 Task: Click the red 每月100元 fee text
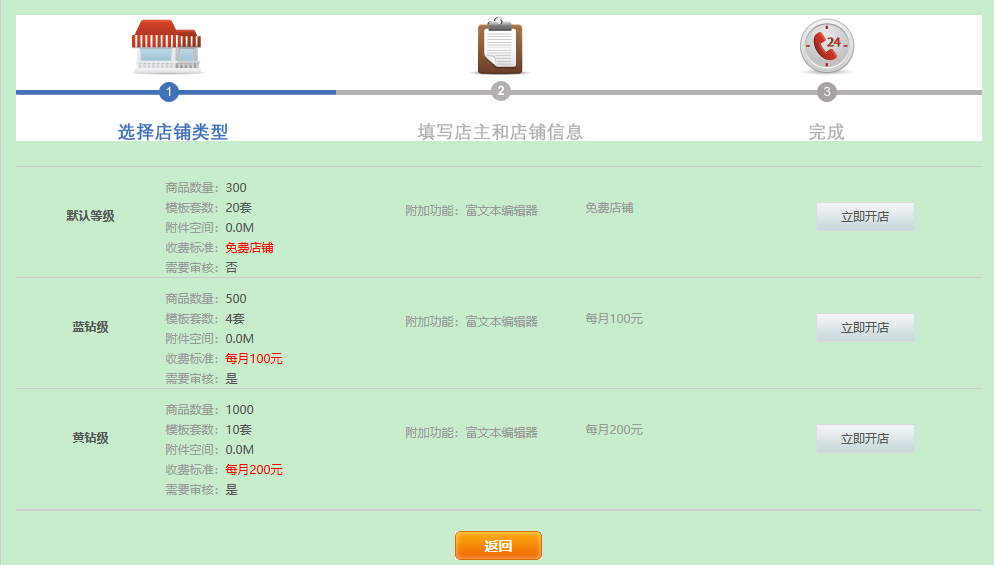(x=254, y=359)
